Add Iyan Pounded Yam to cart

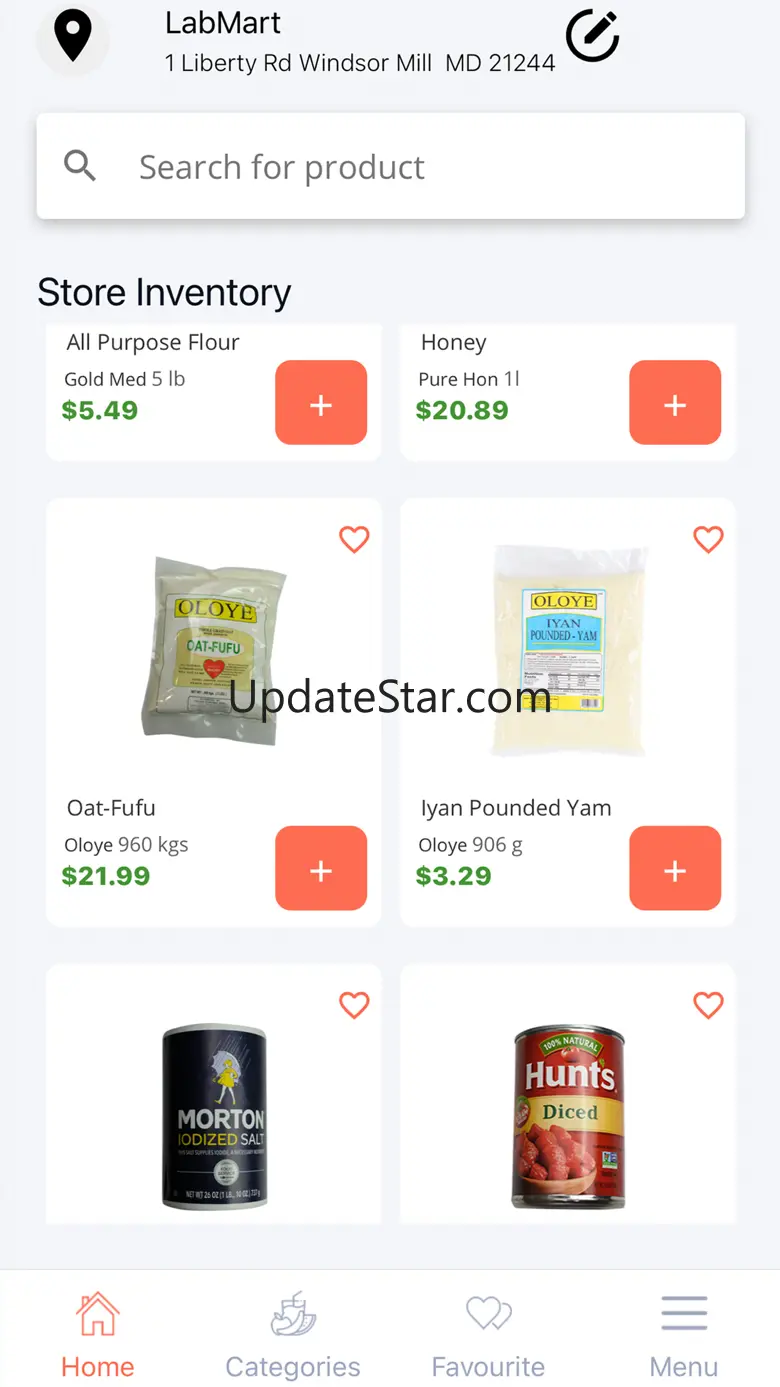pos(675,868)
